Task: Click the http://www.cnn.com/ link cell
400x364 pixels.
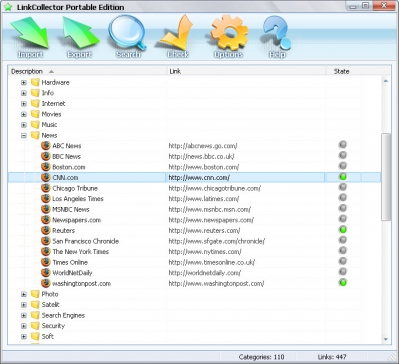Action: tap(199, 177)
